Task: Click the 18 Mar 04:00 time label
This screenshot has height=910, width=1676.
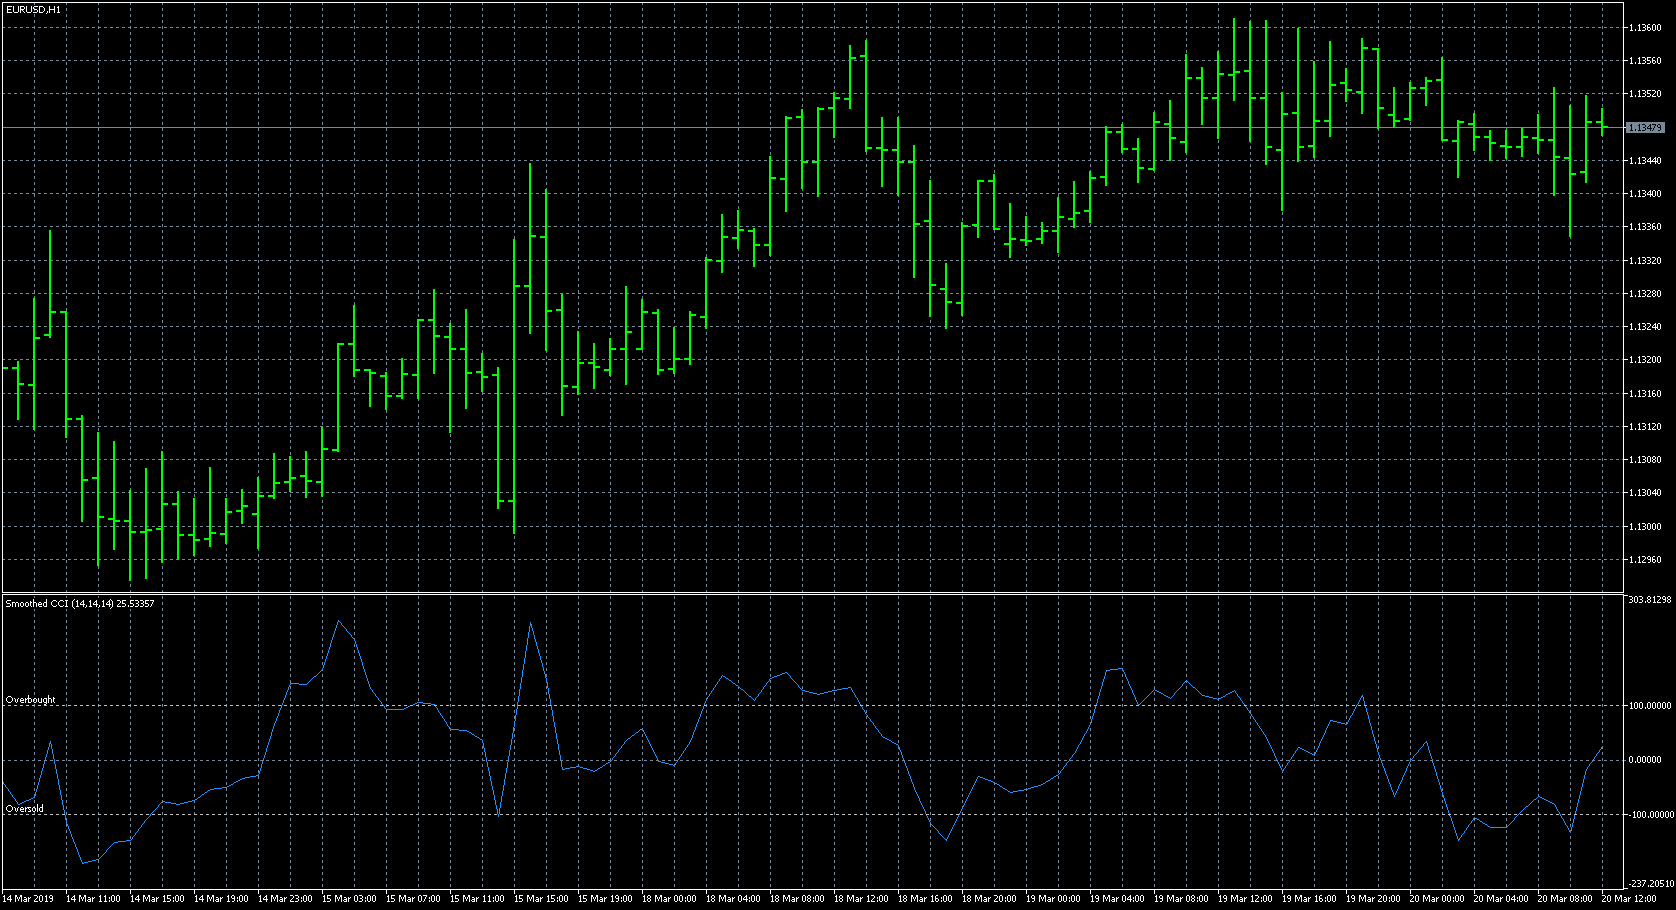Action: tap(733, 899)
